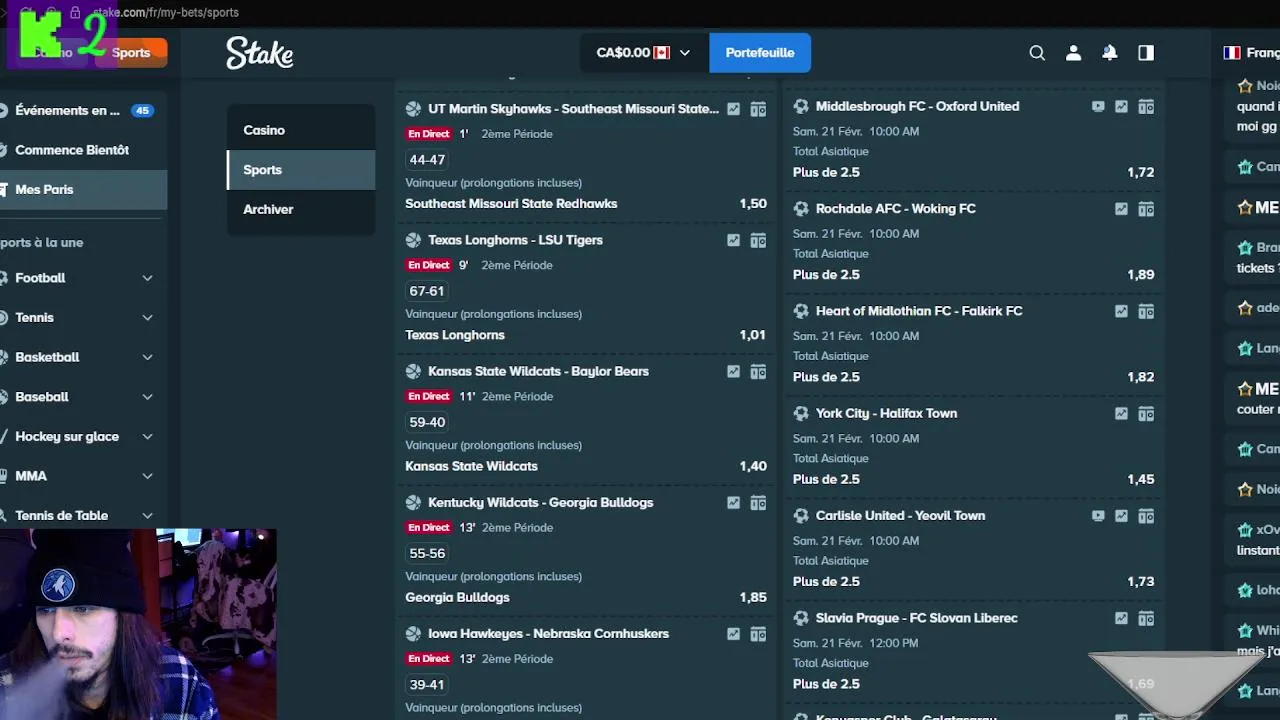Open the Français language selector
The image size is (1280, 720).
click(x=1251, y=53)
